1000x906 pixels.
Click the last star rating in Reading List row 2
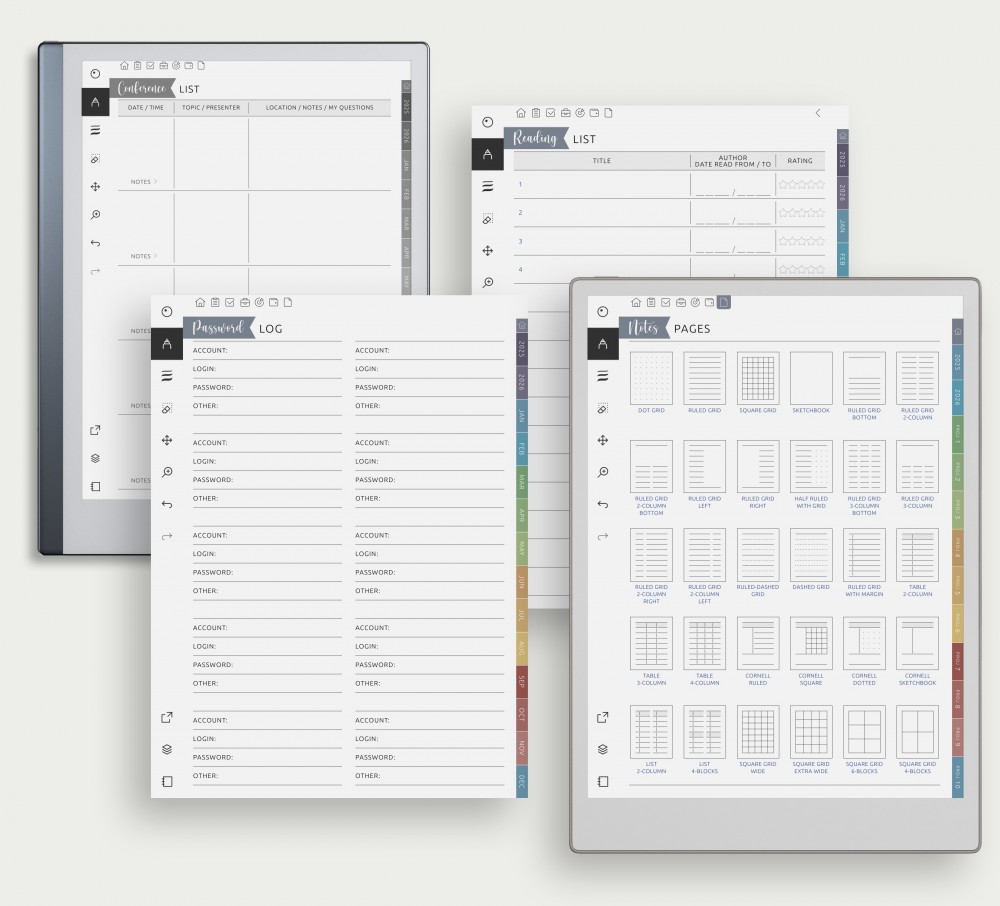[820, 213]
